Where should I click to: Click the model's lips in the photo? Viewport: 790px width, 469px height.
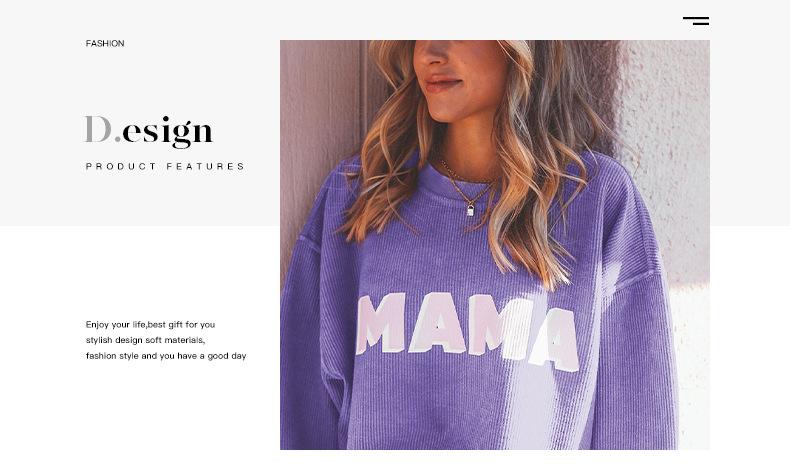click(x=442, y=83)
